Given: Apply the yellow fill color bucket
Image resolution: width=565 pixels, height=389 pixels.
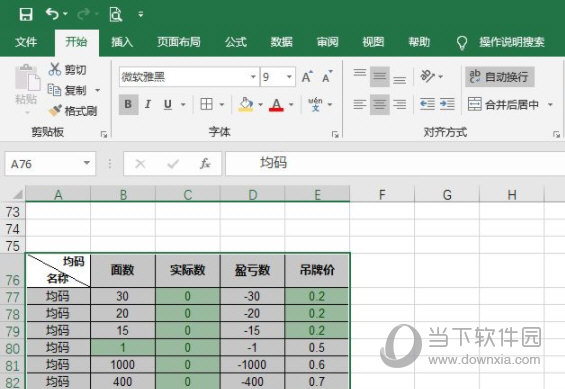Looking at the screenshot, I should click(246, 104).
